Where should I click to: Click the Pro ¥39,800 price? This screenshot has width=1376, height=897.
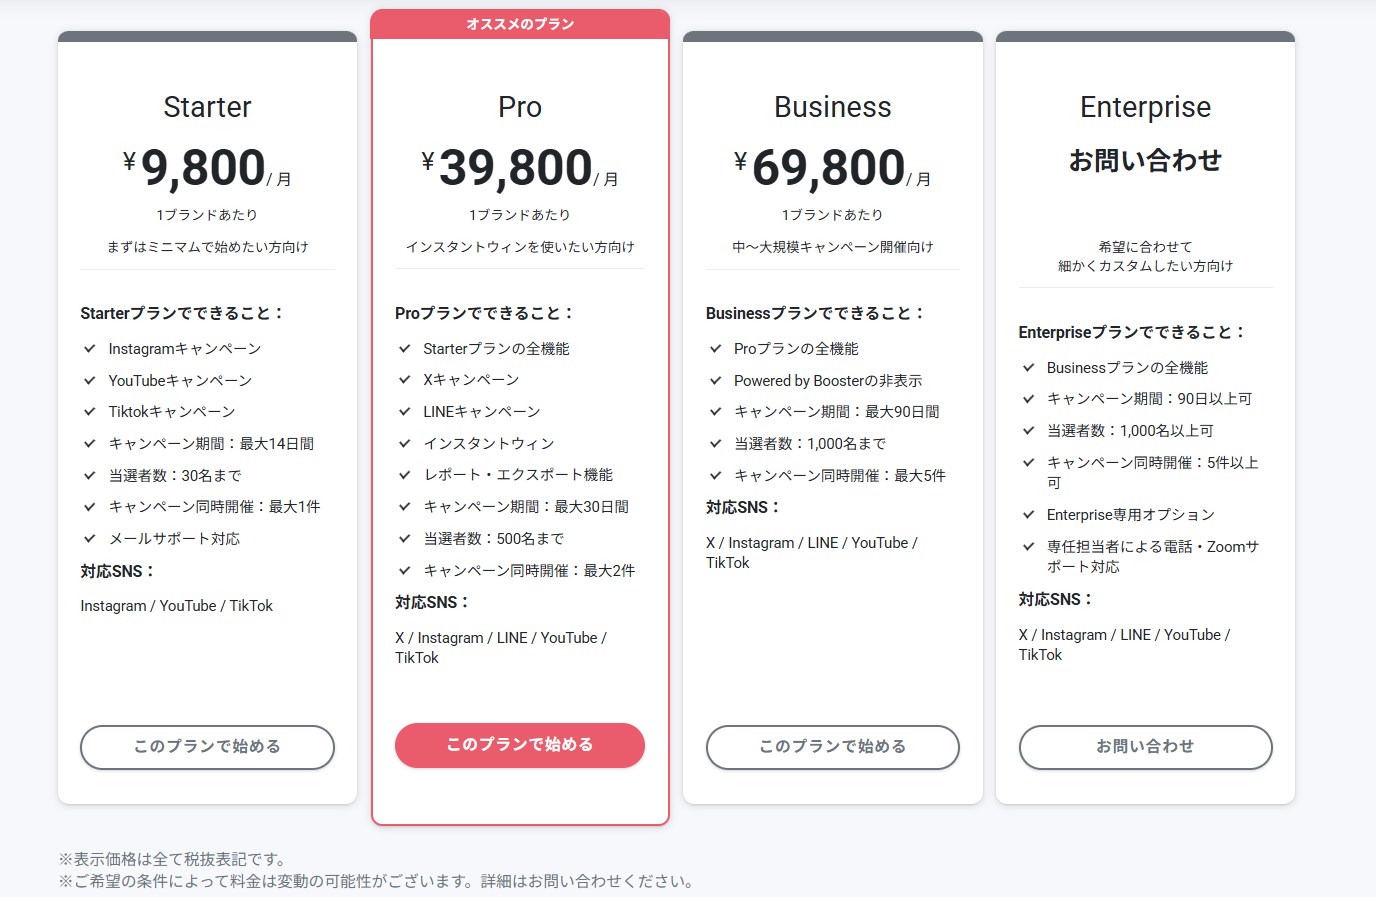(x=519, y=168)
